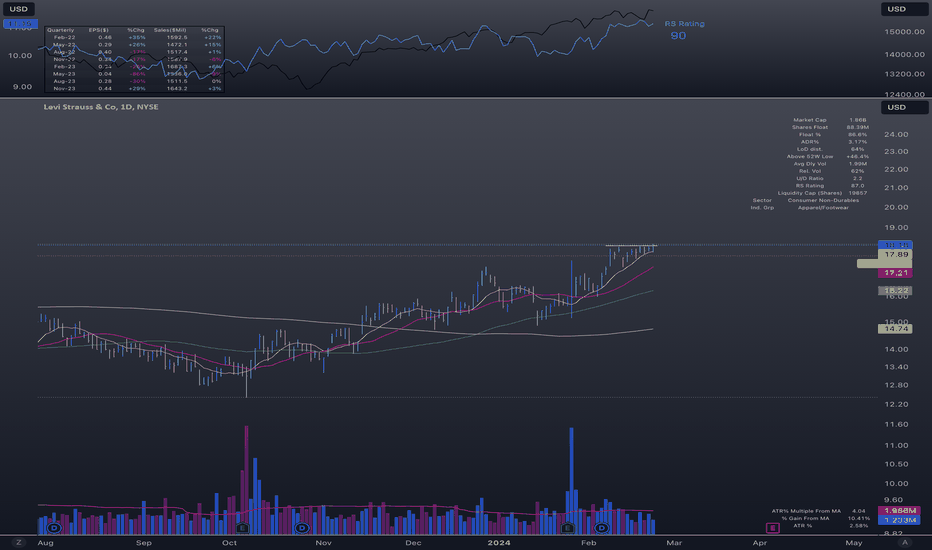Image resolution: width=932 pixels, height=550 pixels.
Task: Select the Aug-23 quarter row label
Action: [64, 81]
